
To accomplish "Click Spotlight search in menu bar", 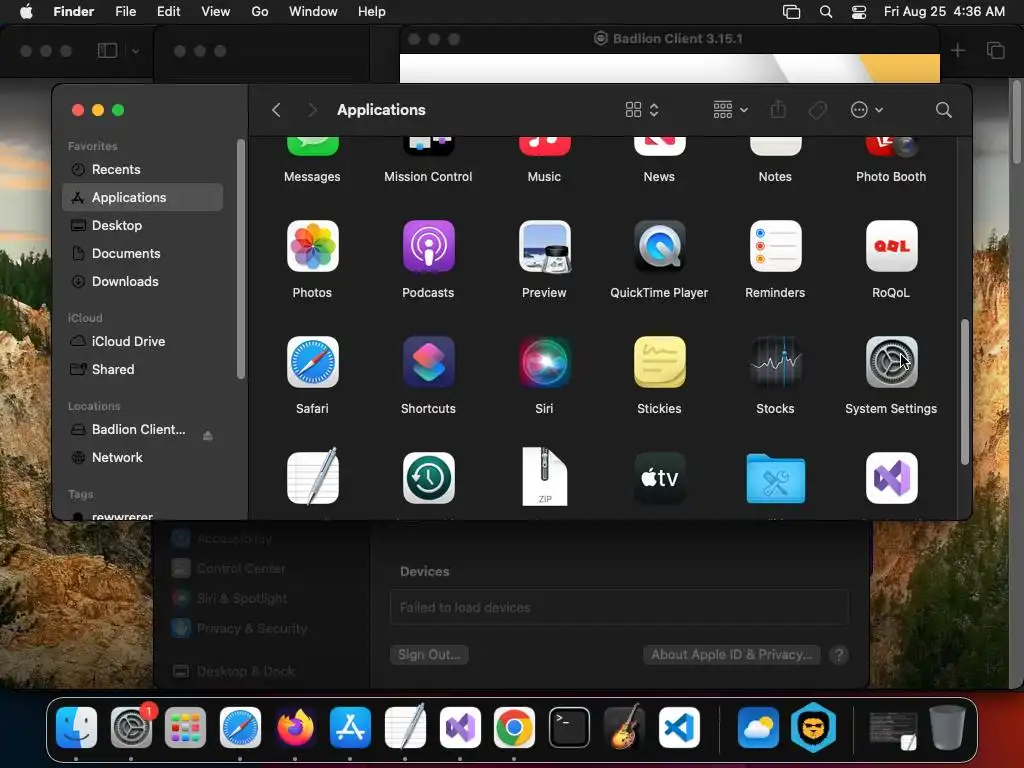I will click(x=826, y=12).
